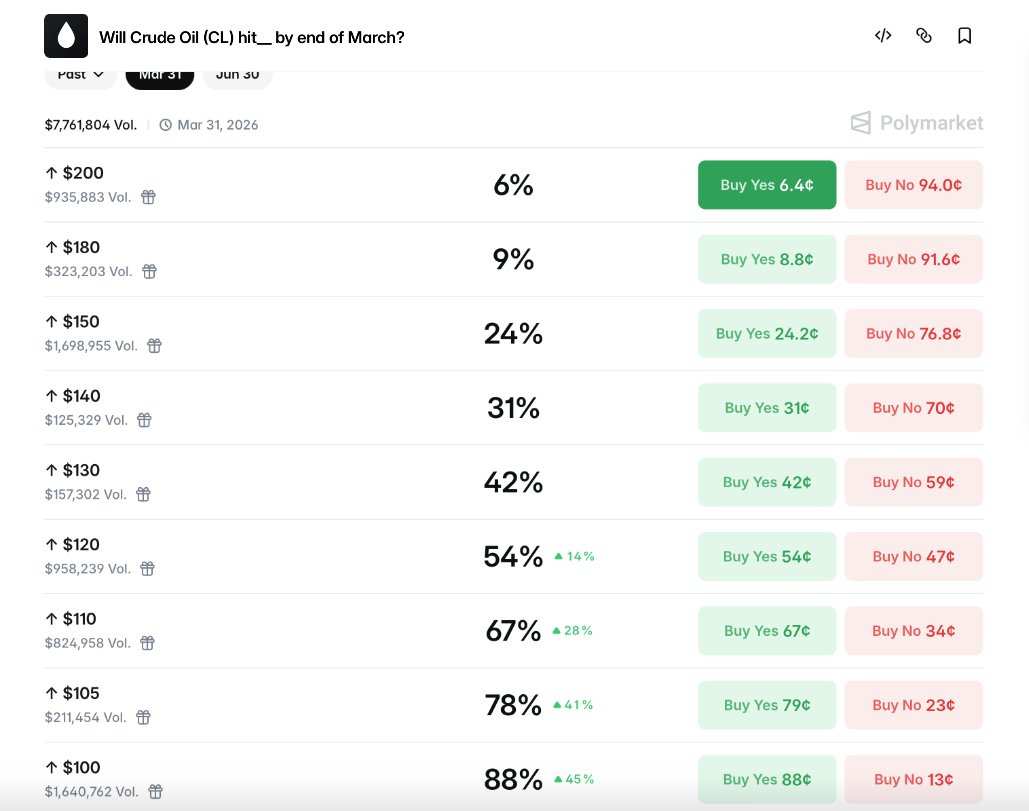Copy the market link icon

[923, 35]
